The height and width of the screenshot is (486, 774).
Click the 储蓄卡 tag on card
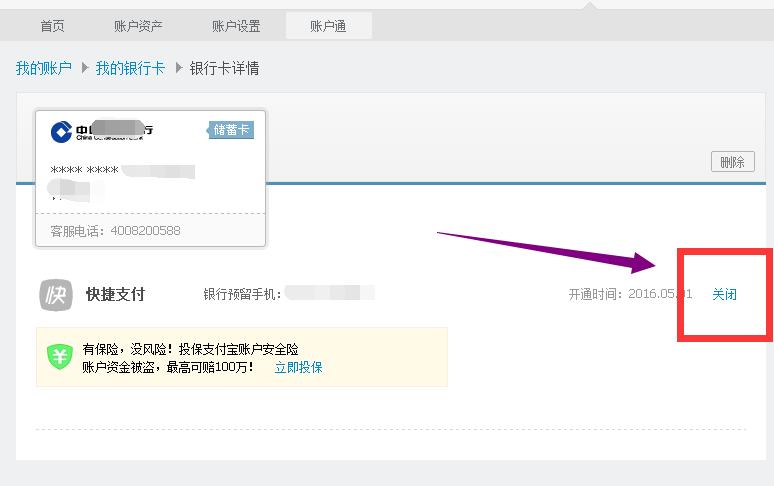[x=231, y=130]
